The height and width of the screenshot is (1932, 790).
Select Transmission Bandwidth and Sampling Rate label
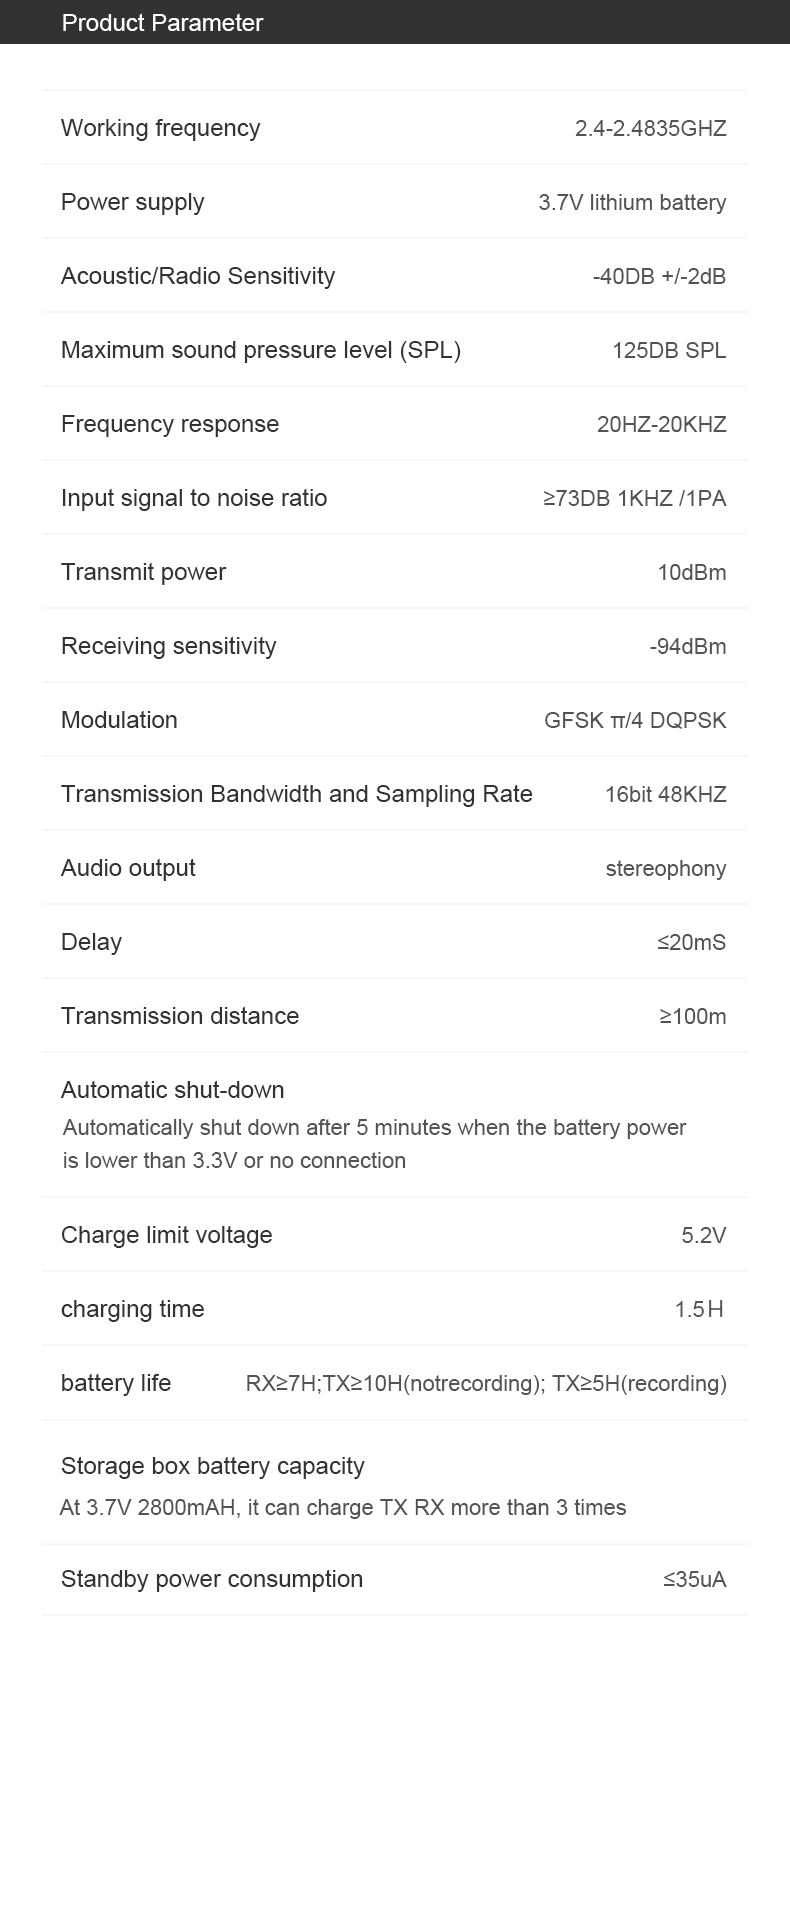click(x=297, y=794)
